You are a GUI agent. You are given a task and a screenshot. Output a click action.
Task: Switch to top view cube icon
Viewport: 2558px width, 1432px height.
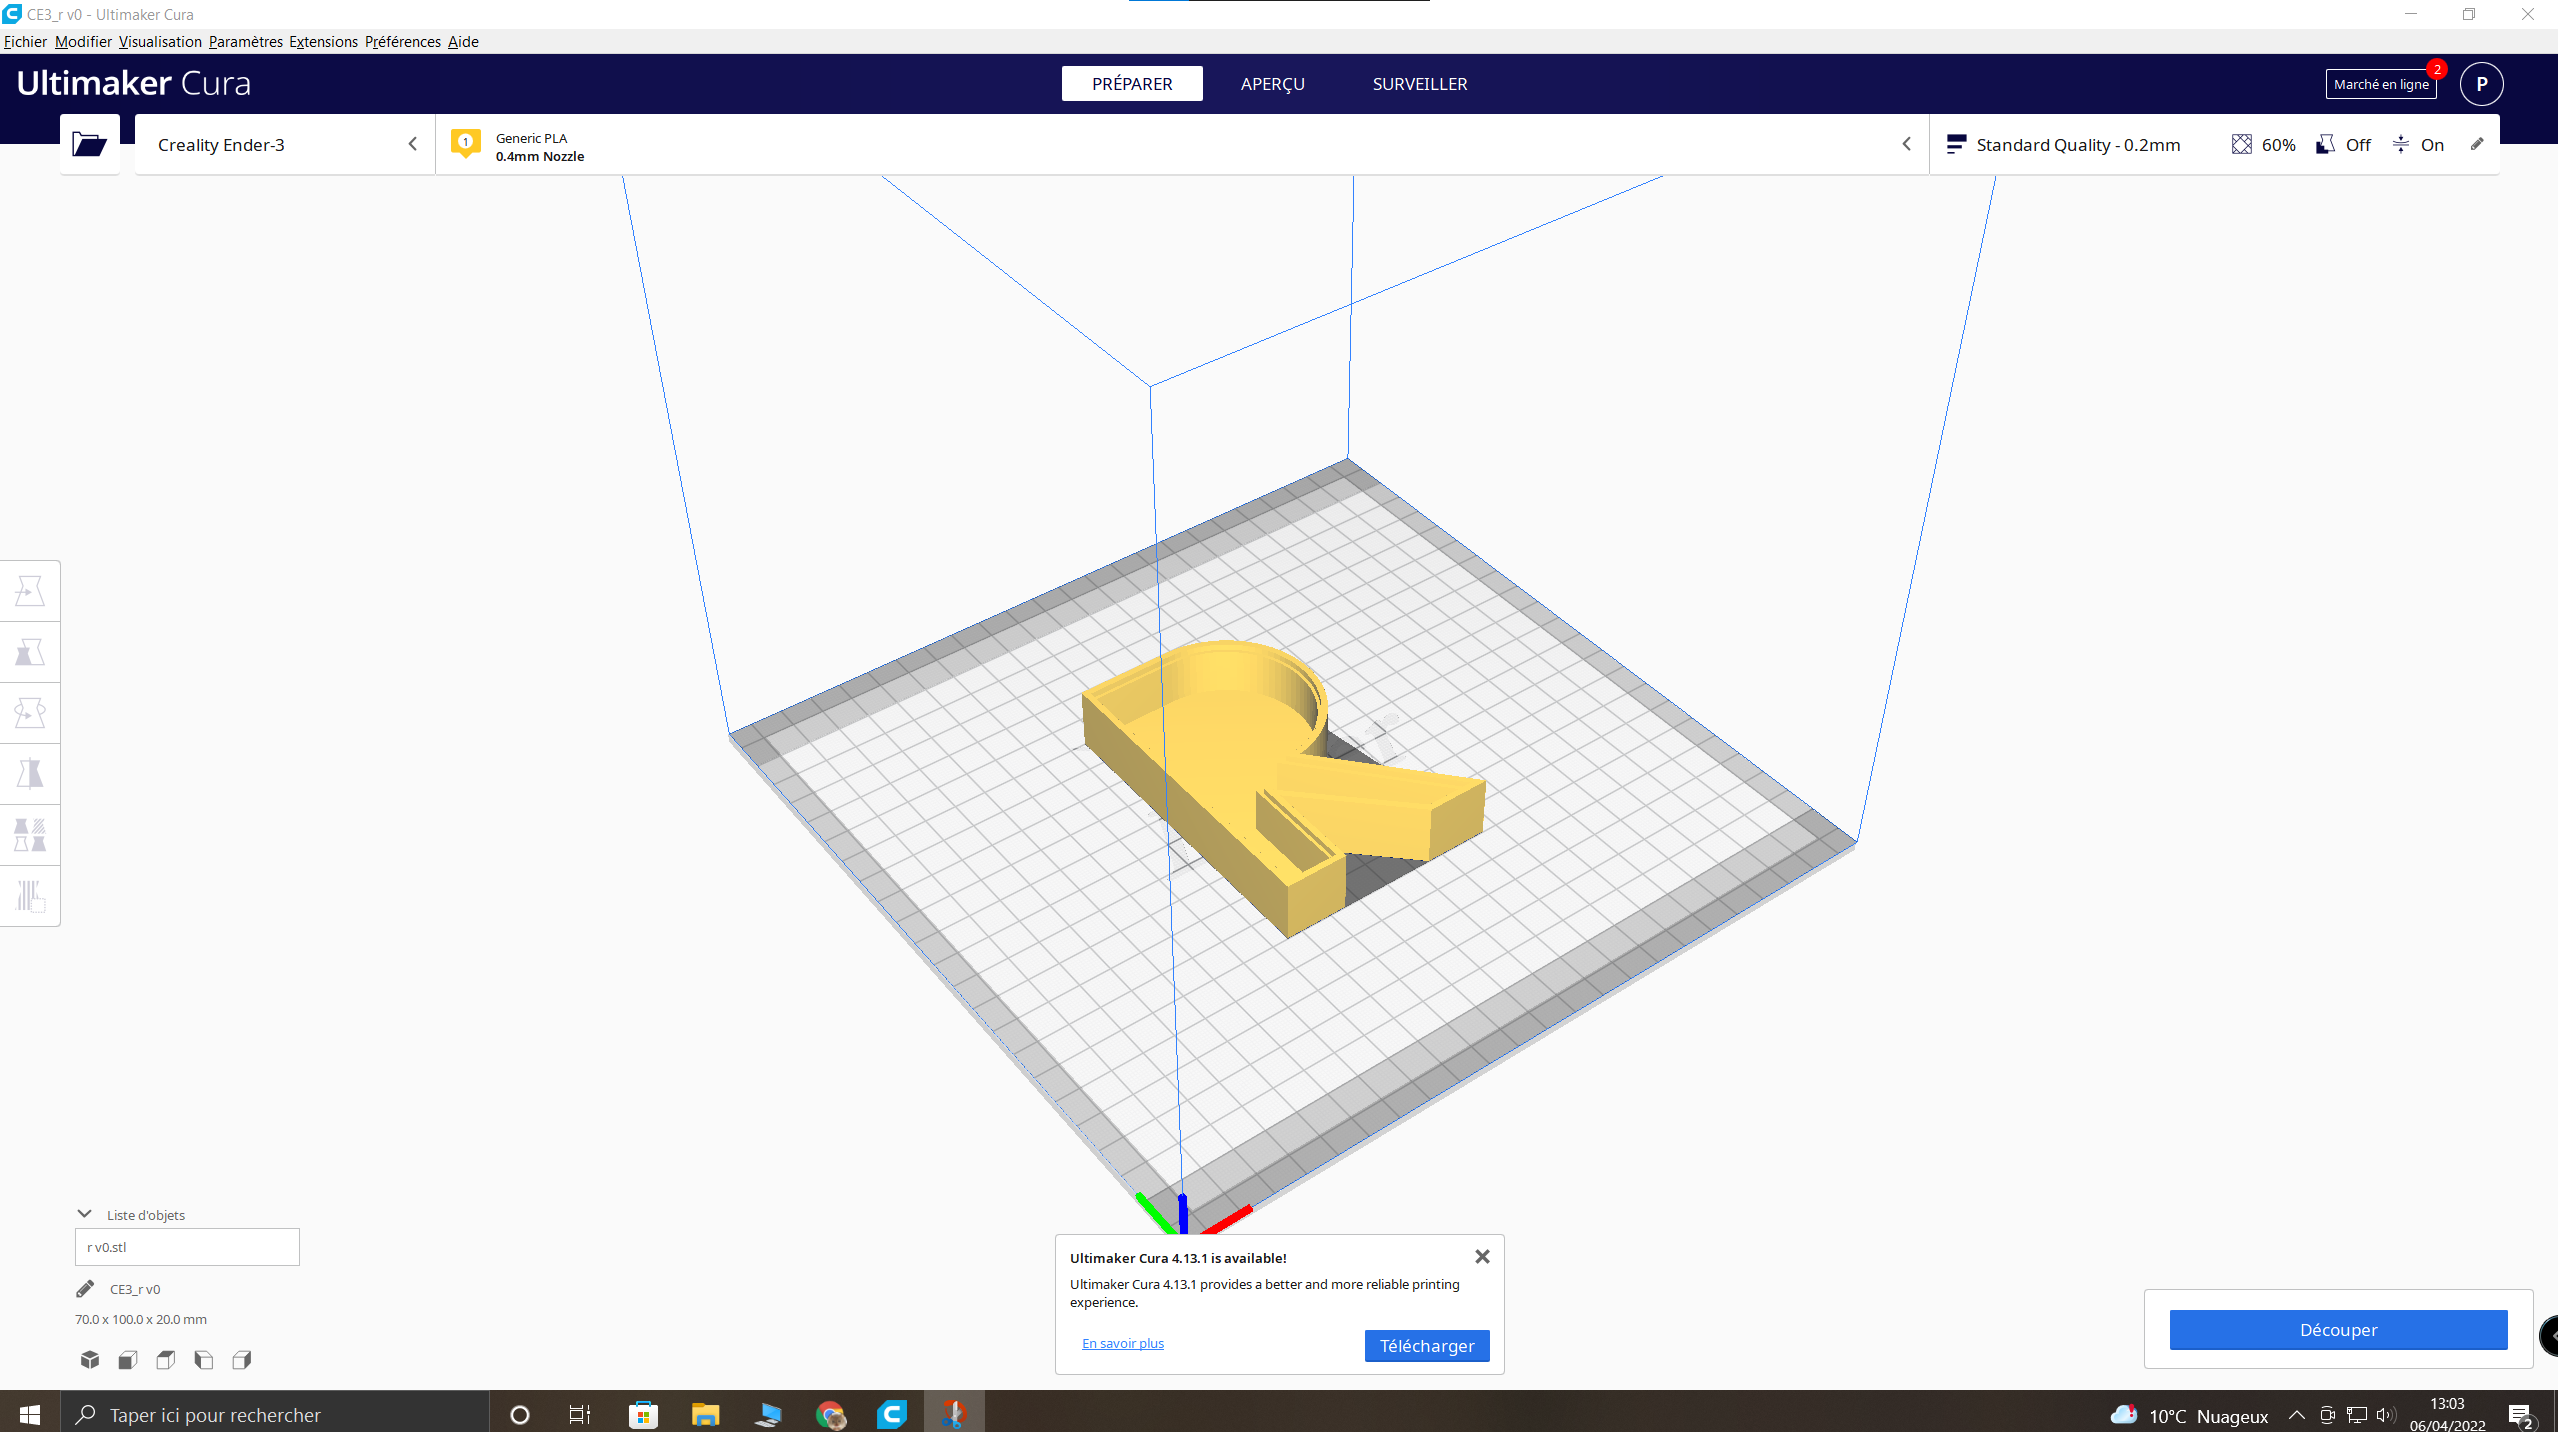tap(166, 1360)
